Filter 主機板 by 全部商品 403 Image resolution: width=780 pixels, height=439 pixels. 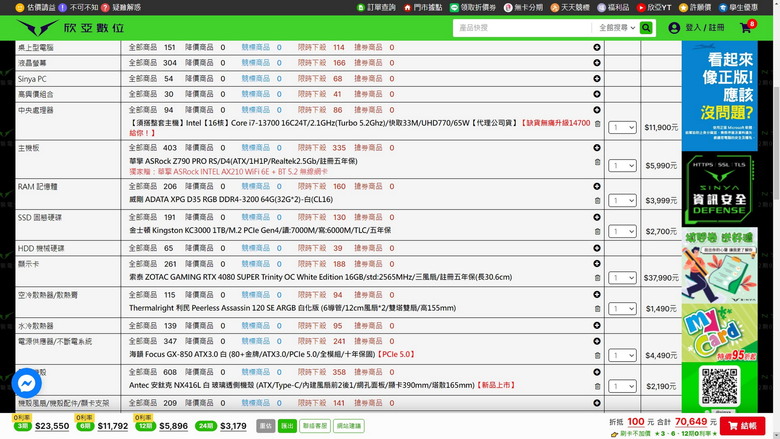153,148
